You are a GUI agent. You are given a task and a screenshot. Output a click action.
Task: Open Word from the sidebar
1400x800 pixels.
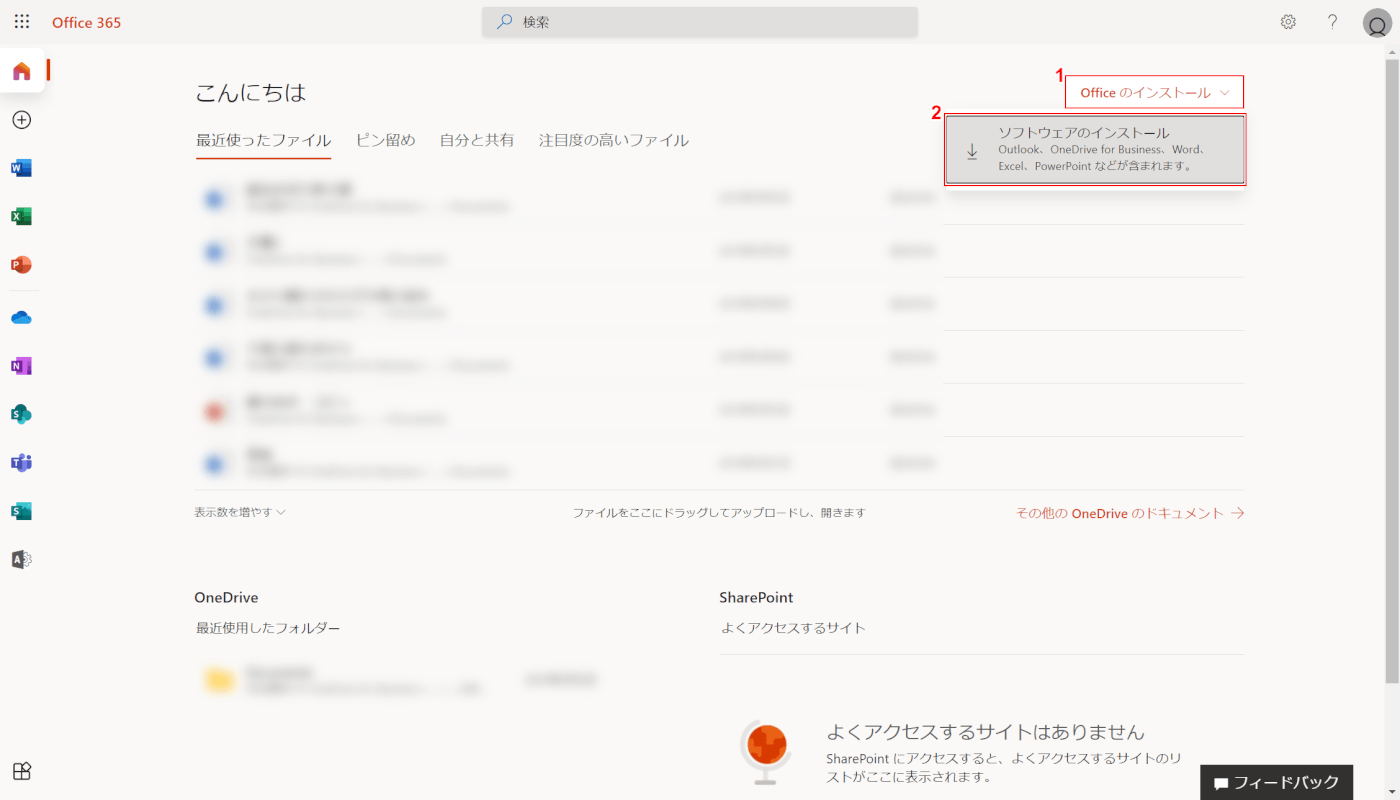click(22, 168)
